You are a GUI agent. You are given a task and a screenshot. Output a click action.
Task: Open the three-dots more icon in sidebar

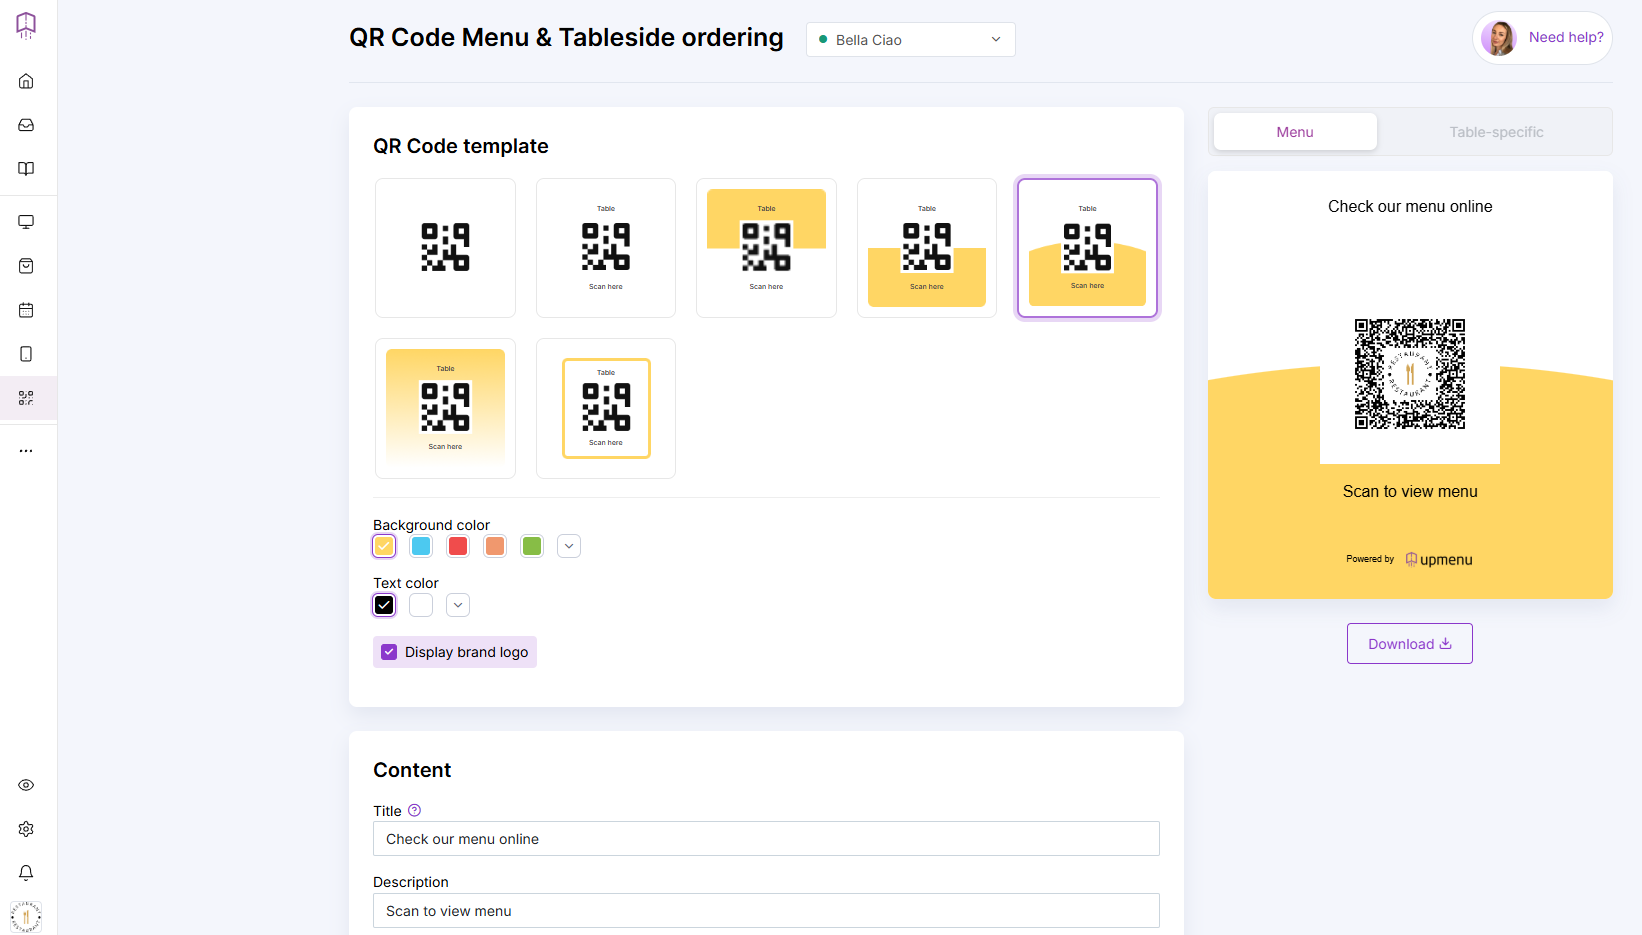[x=26, y=451]
